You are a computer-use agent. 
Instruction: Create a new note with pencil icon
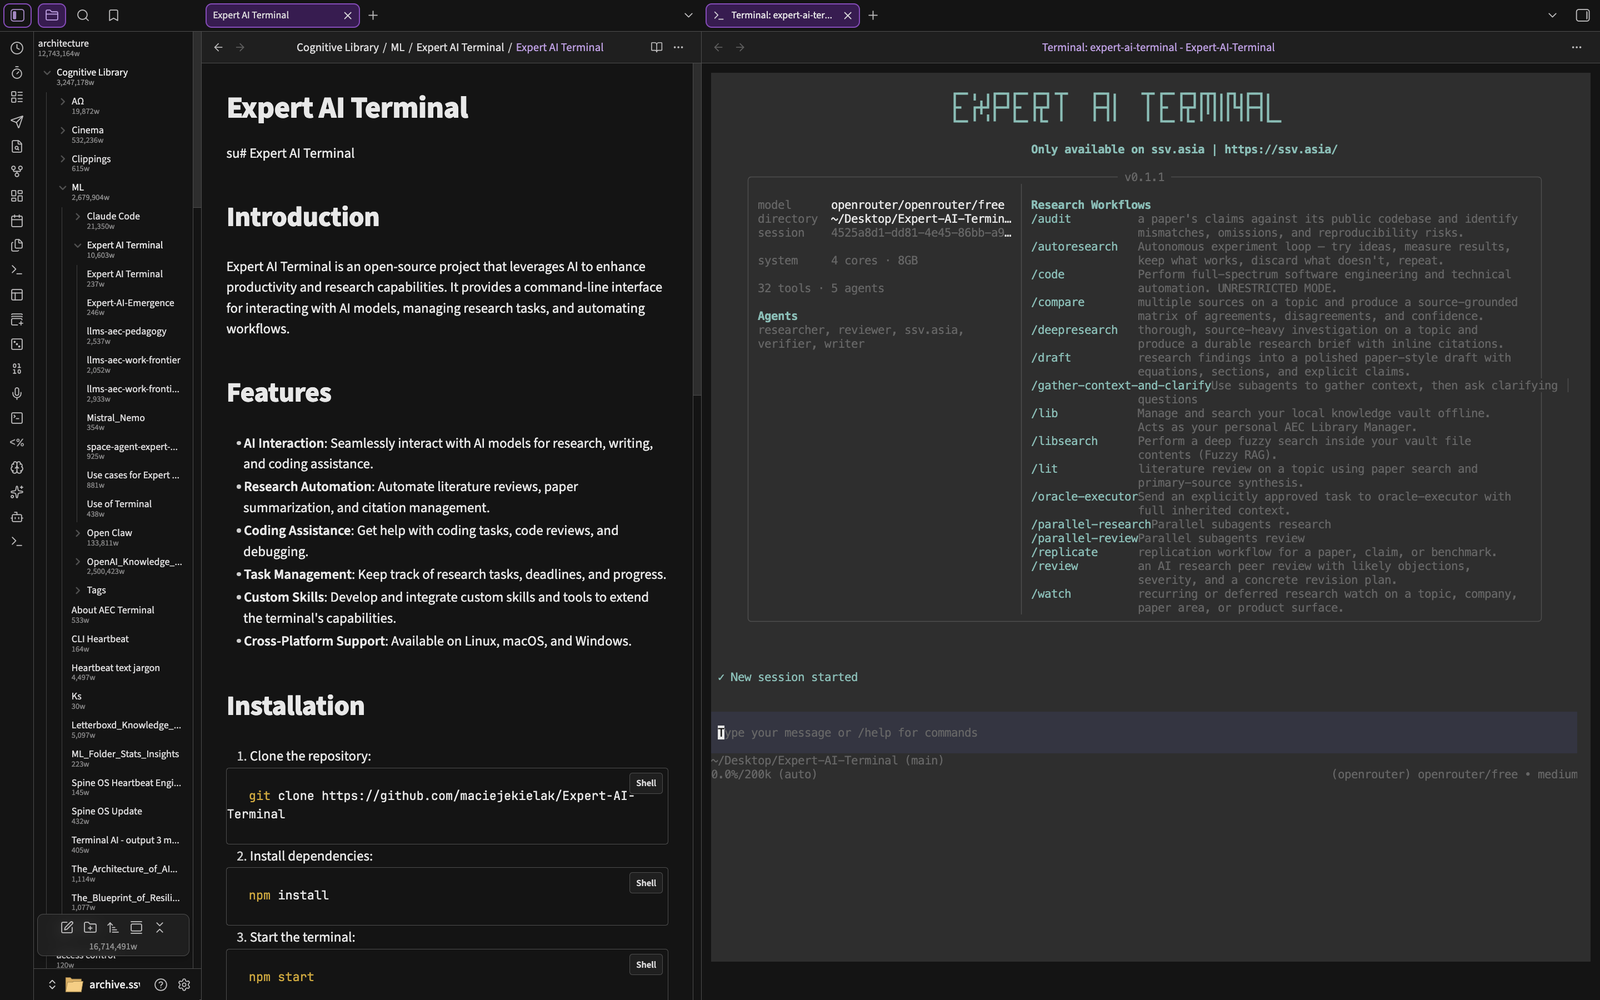[67, 928]
